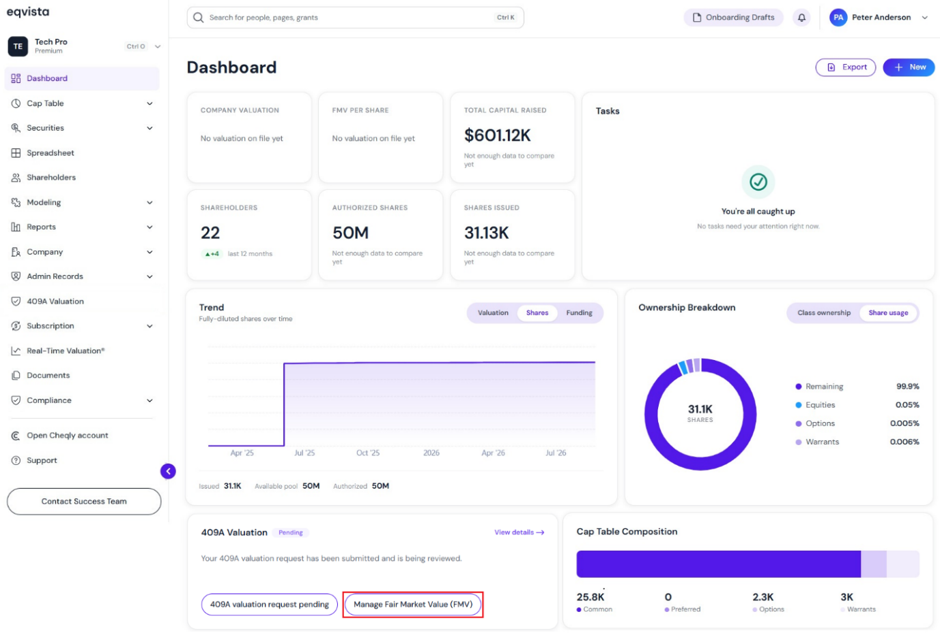This screenshot has height=633, width=940.
Task: Open Onboarding Drafts
Action: pos(733,17)
